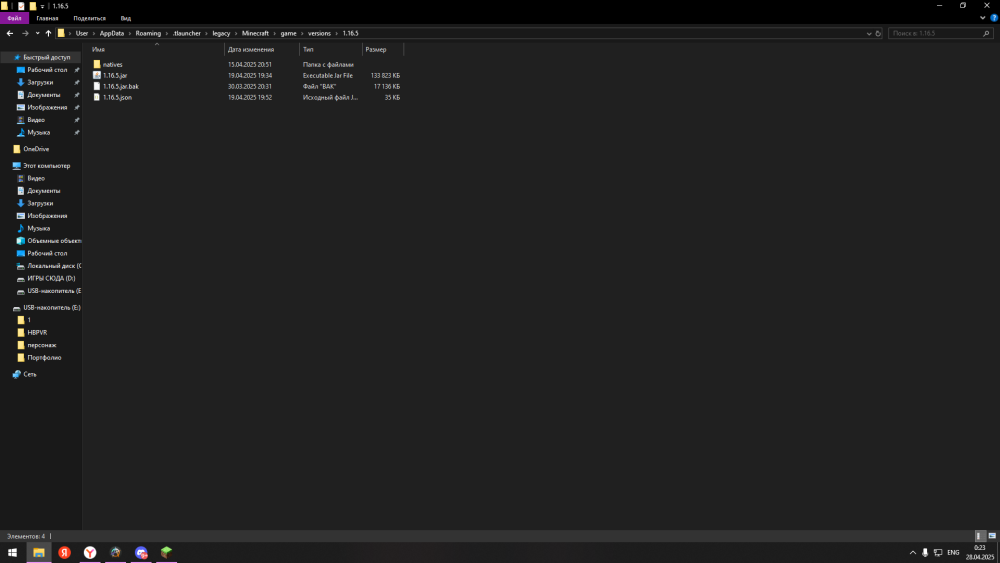Go forward in folder history
Screen dimensions: 1000x563
tap(25, 33)
